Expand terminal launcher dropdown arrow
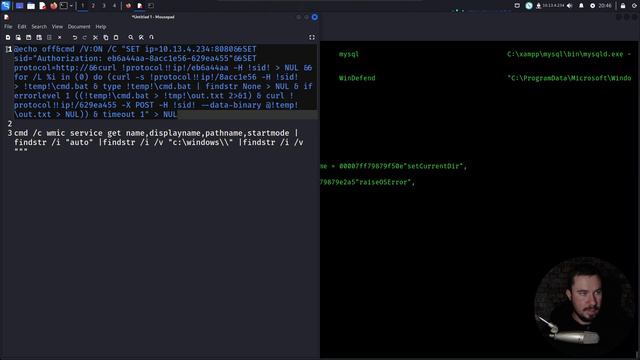This screenshot has height=360, width=640. point(71,6)
